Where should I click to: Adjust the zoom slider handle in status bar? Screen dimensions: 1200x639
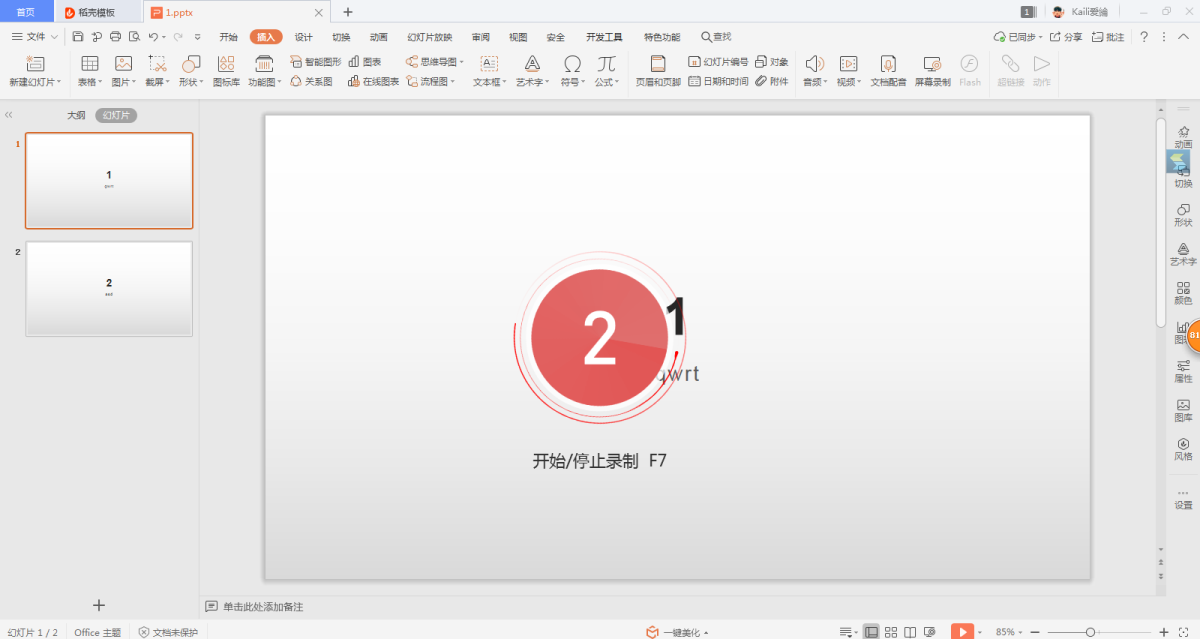point(1090,632)
